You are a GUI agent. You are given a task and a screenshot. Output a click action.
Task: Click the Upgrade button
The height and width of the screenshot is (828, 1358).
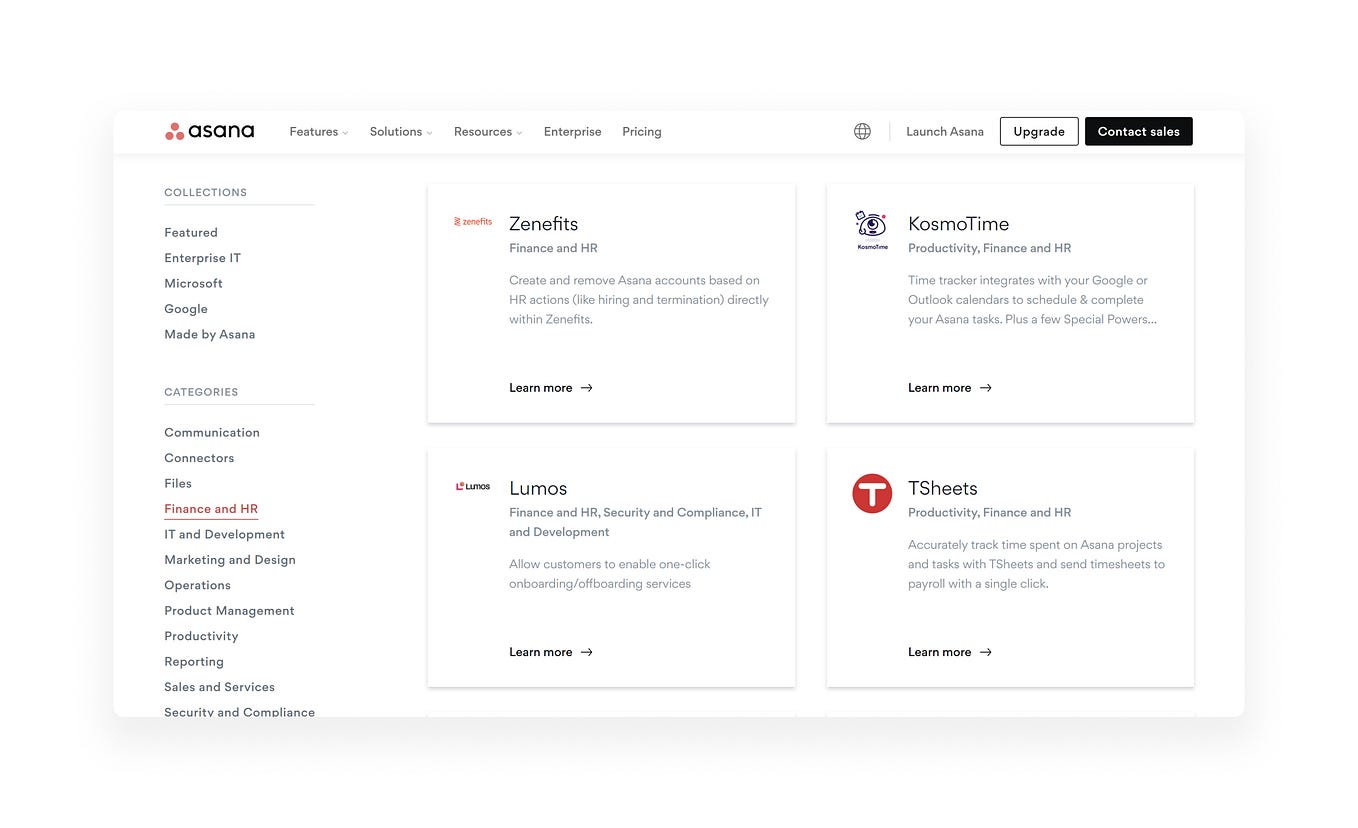pos(1038,131)
